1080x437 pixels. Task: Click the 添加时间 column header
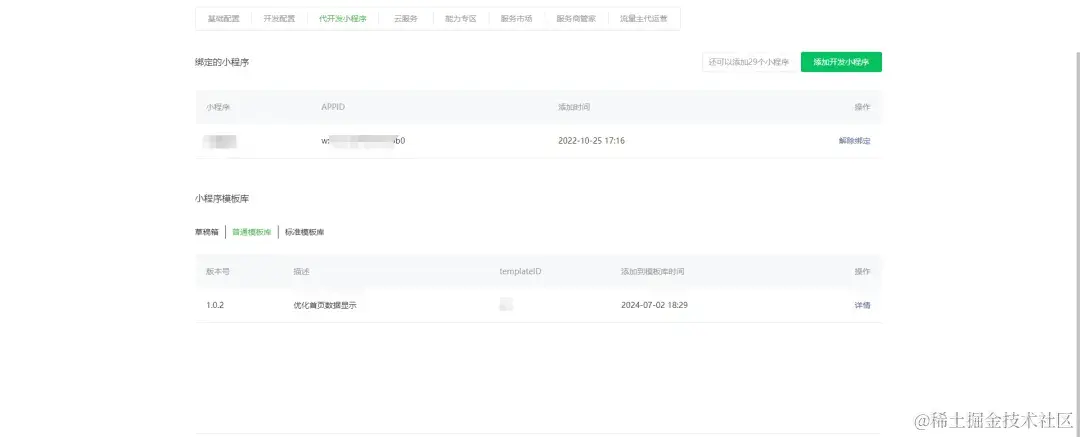(574, 108)
